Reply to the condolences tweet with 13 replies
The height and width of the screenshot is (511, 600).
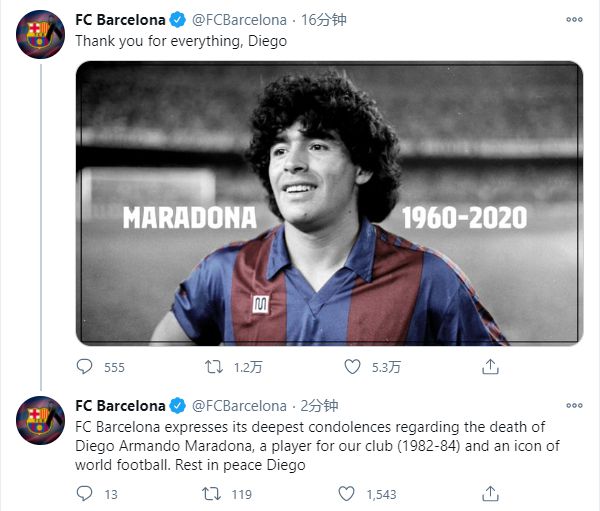(85, 493)
